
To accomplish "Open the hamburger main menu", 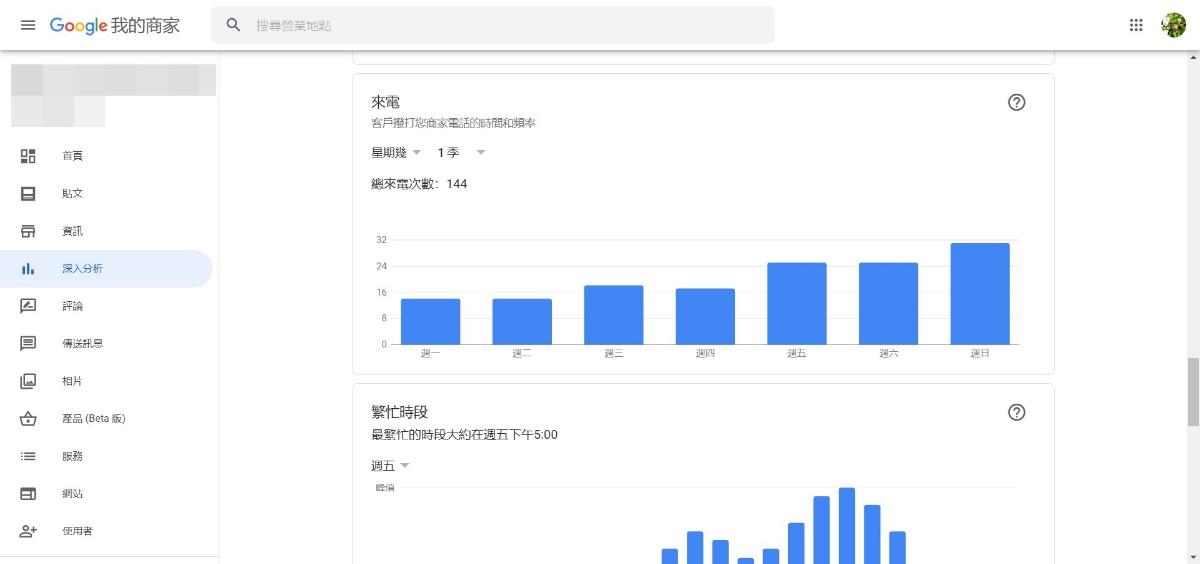I will (27, 25).
